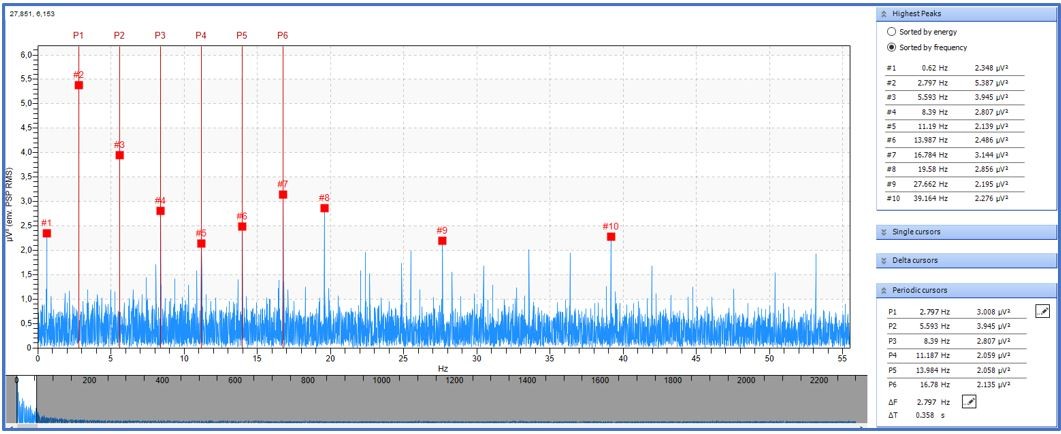This screenshot has width=1061, height=434.
Task: Click the P6 cursor label above the graph
Action: [283, 35]
